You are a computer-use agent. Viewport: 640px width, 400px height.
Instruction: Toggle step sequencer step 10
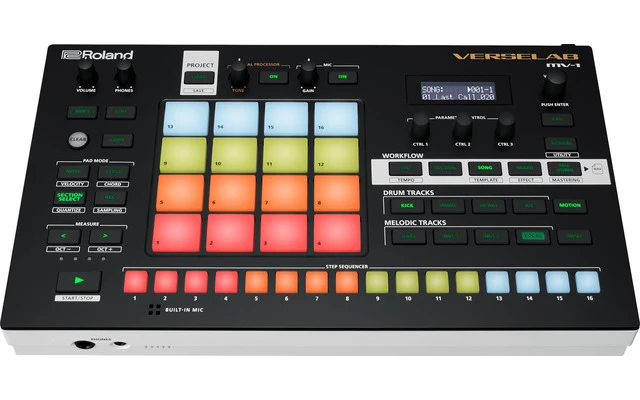(x=407, y=282)
